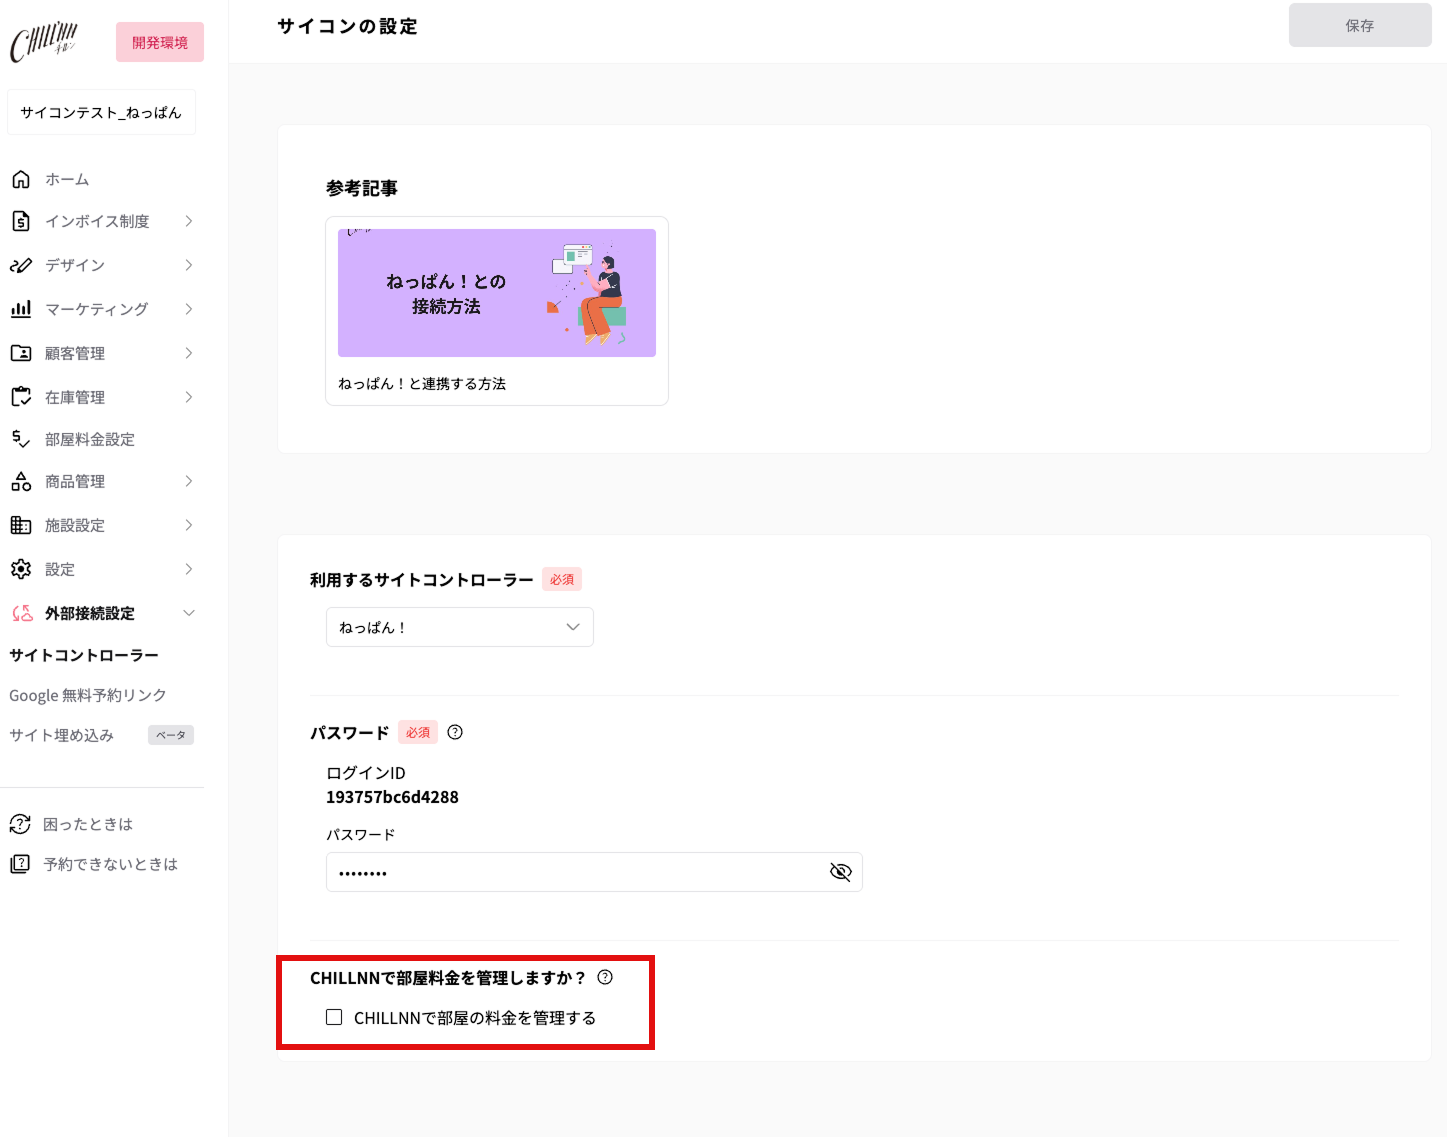Click the room pricing icon
Screen dimensions: 1447x1137
point(21,439)
